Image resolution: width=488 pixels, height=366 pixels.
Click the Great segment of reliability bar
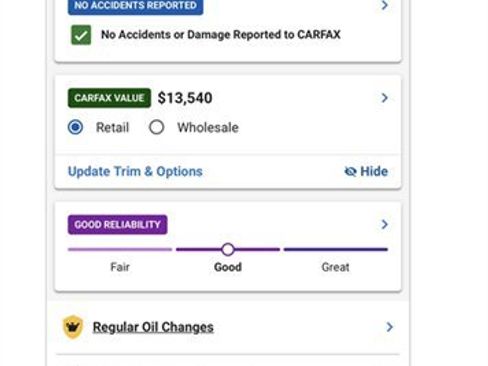pos(336,249)
